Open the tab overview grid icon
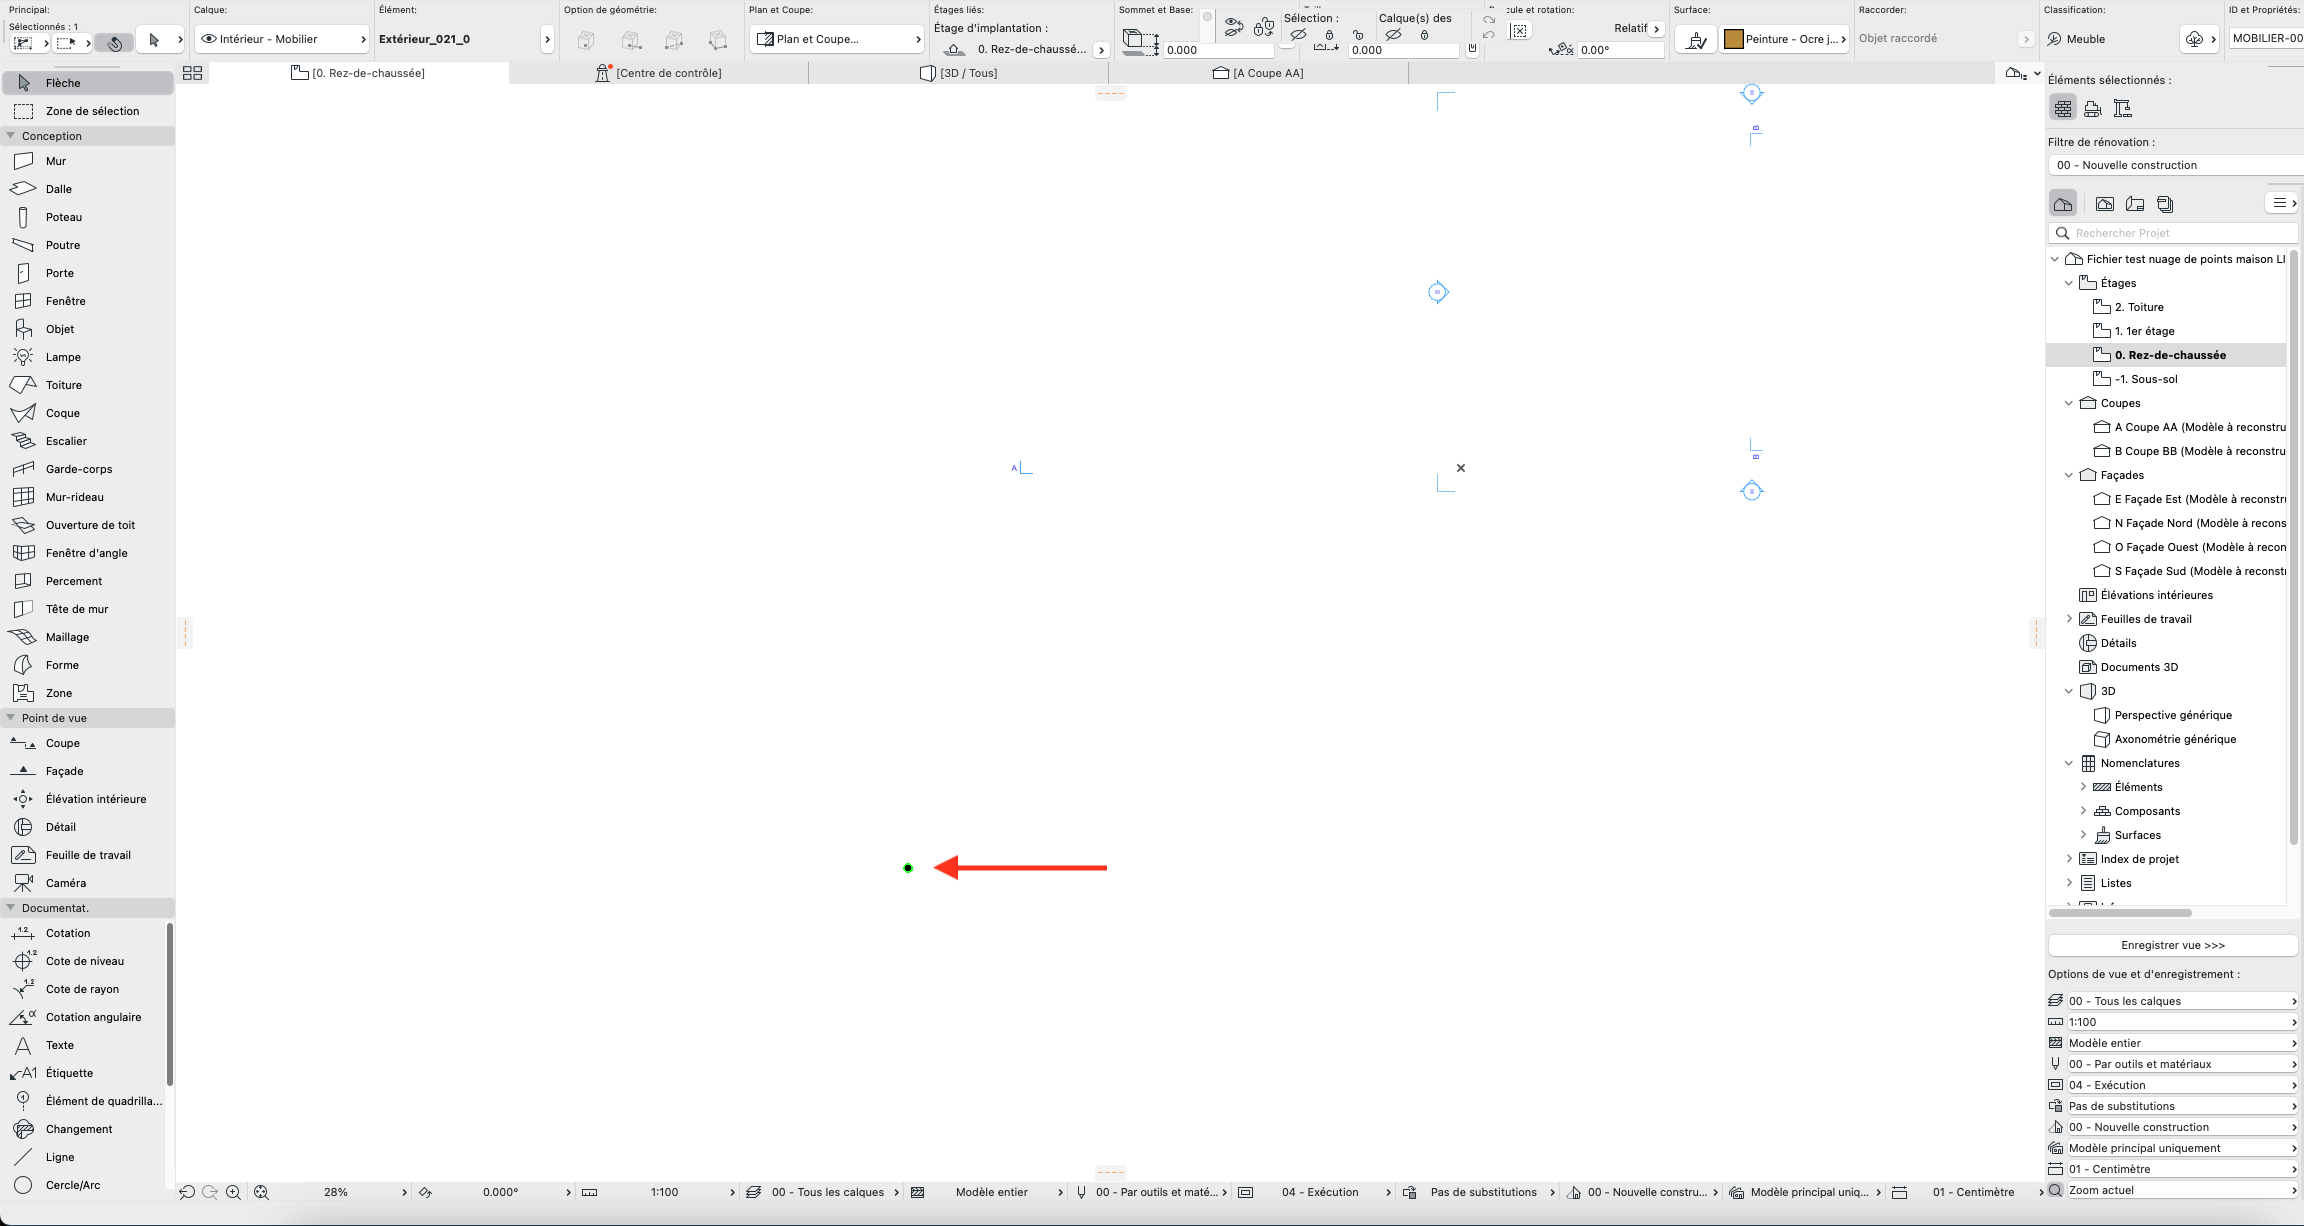This screenshot has width=2304, height=1226. 192,73
